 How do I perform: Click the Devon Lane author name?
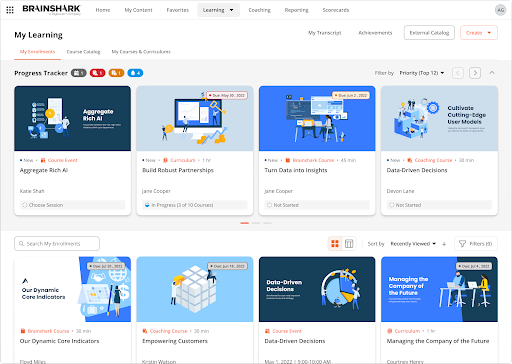400,191
